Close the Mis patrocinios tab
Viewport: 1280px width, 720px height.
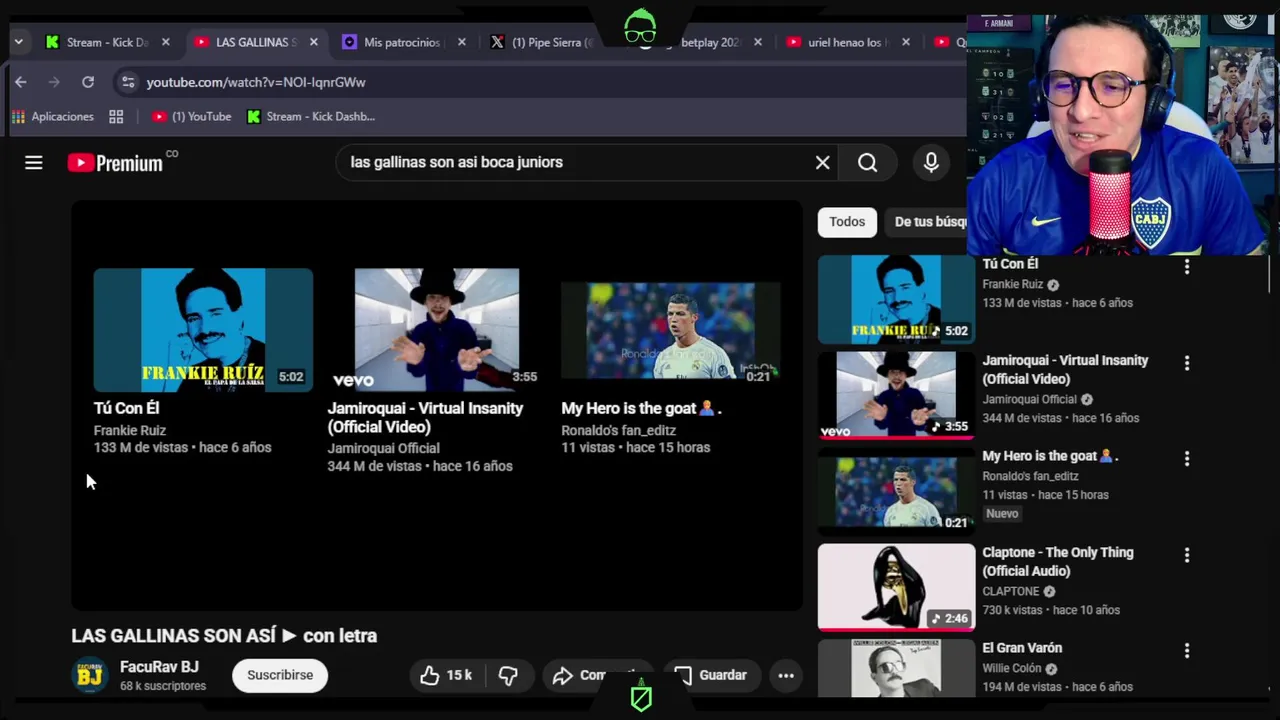(462, 42)
